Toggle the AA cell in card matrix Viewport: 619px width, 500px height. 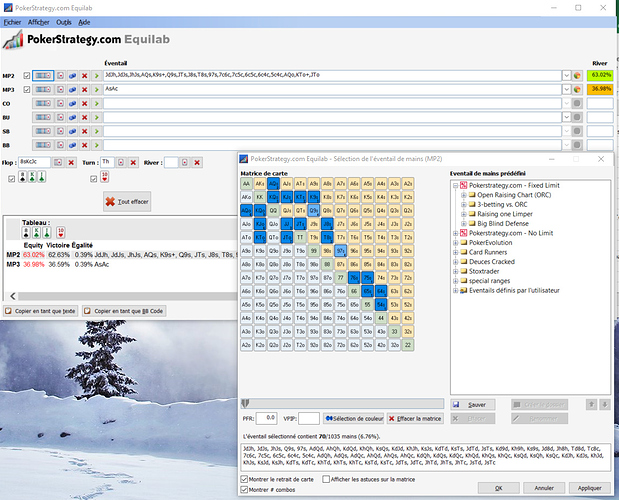(x=246, y=184)
